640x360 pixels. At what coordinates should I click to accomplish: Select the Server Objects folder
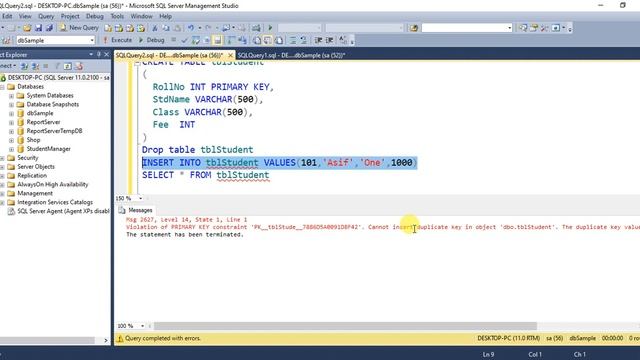[x=36, y=167]
